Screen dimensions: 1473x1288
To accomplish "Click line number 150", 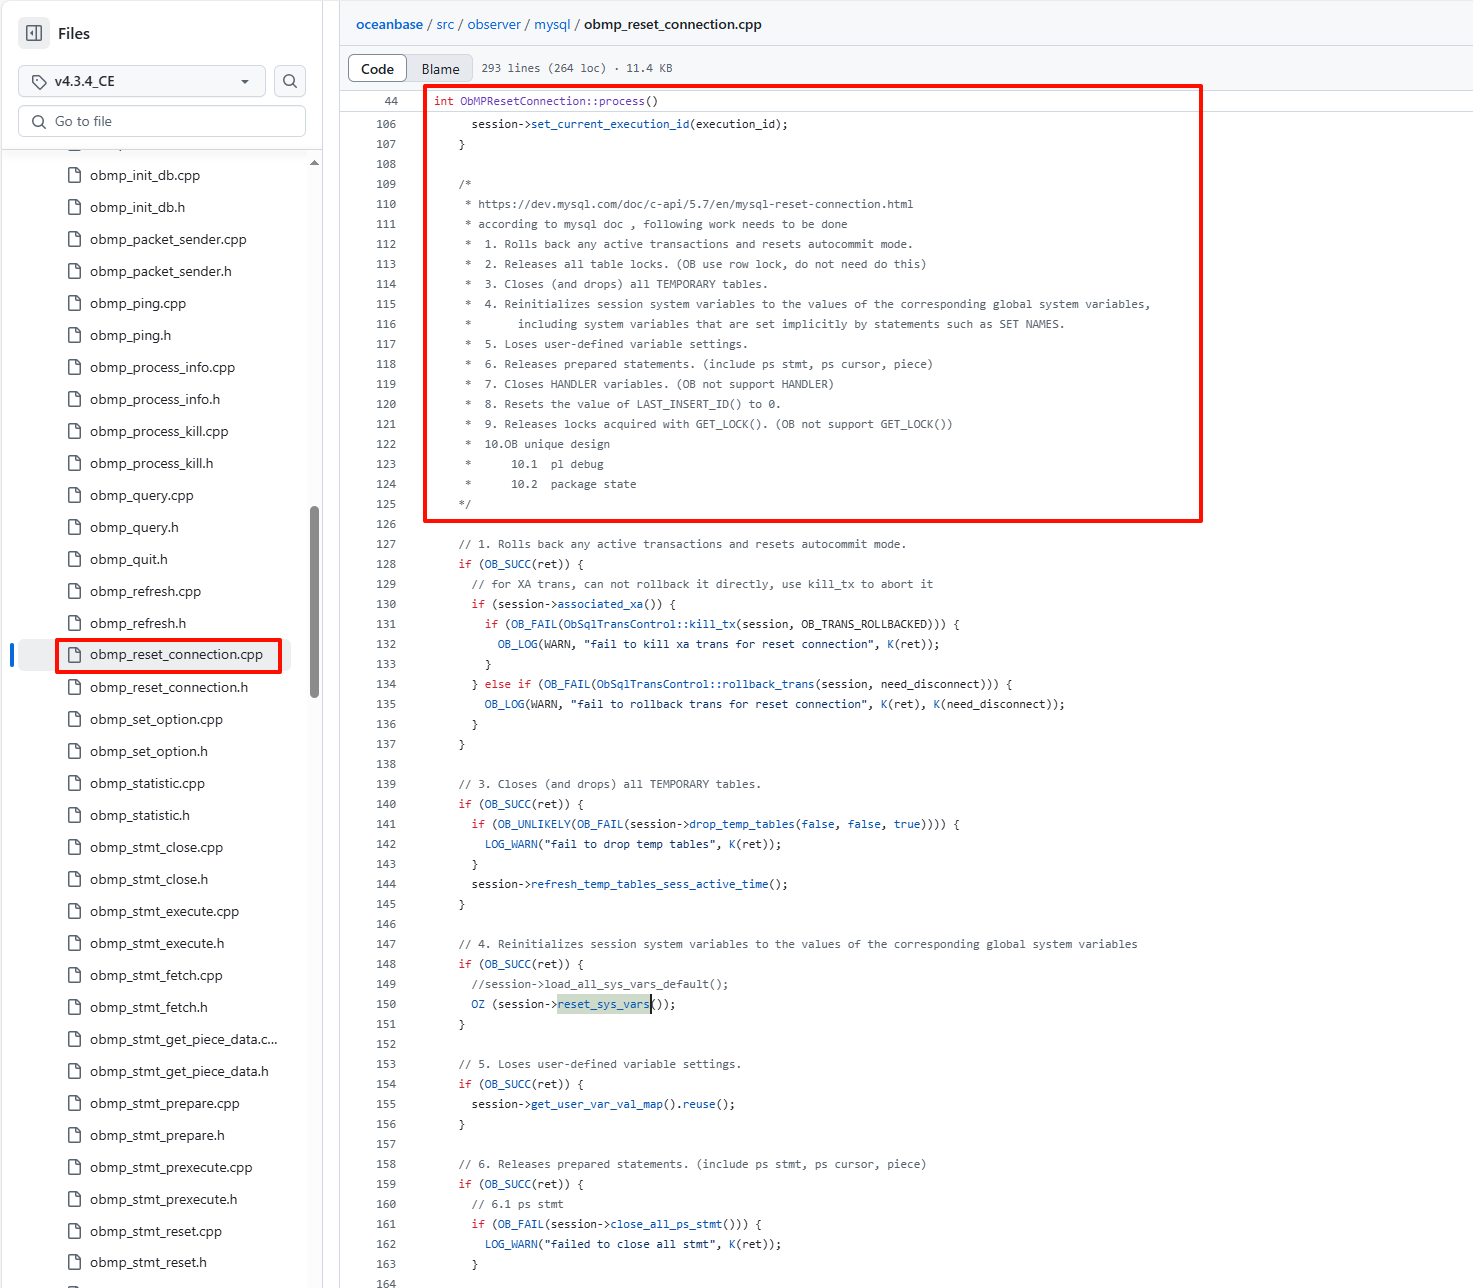I will 386,1004.
